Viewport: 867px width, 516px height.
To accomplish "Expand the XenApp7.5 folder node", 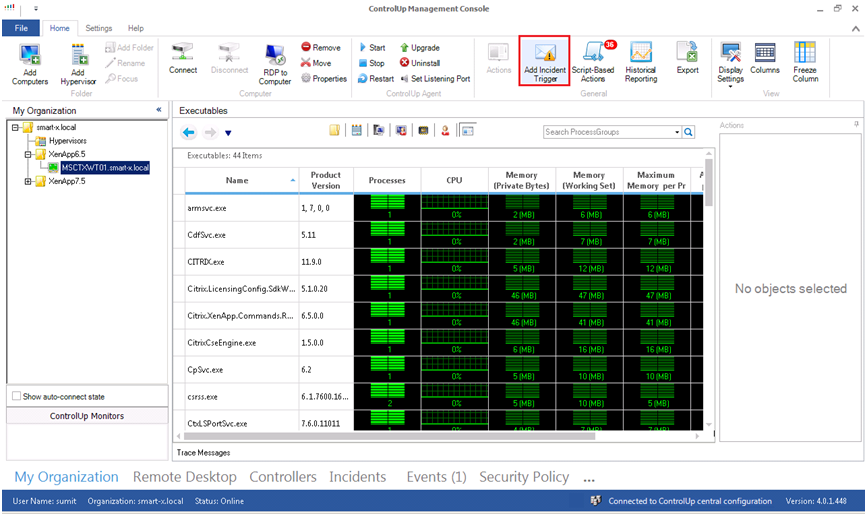I will tap(28, 181).
